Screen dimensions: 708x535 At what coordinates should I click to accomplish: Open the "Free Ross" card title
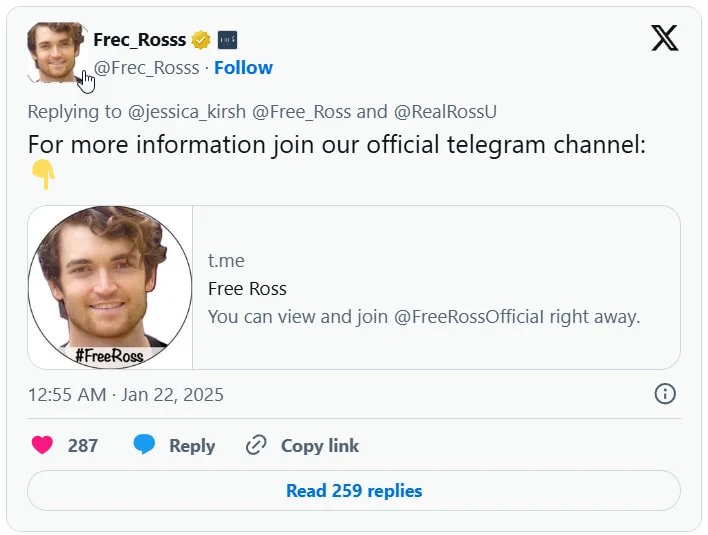247,289
